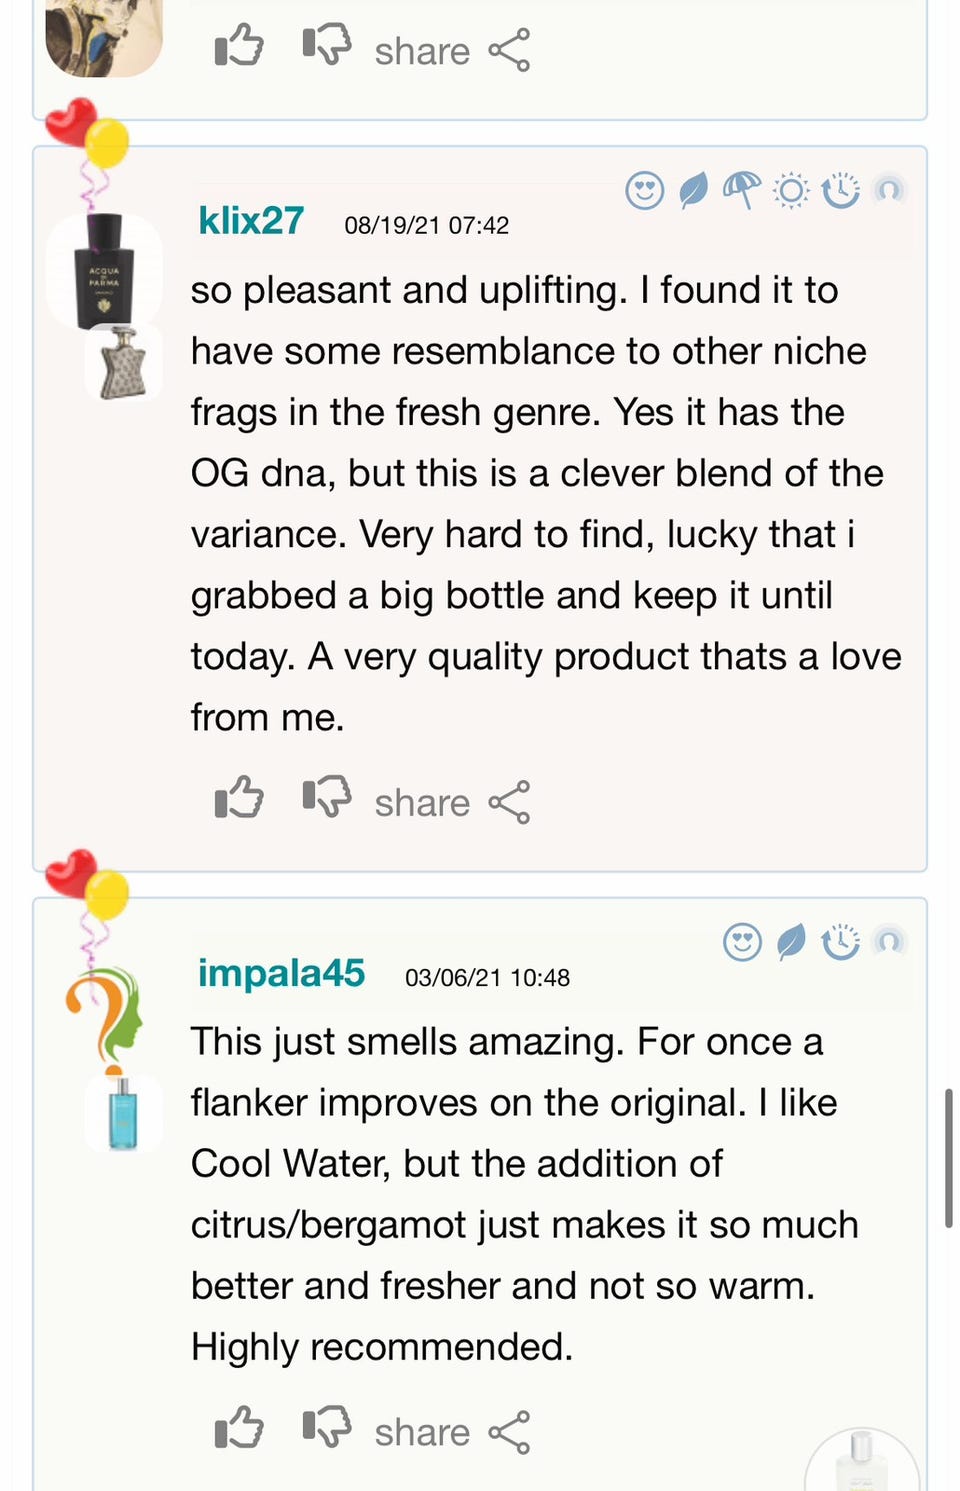960x1491 pixels.
Task: Share impala45's review
Action: (x=452, y=1432)
